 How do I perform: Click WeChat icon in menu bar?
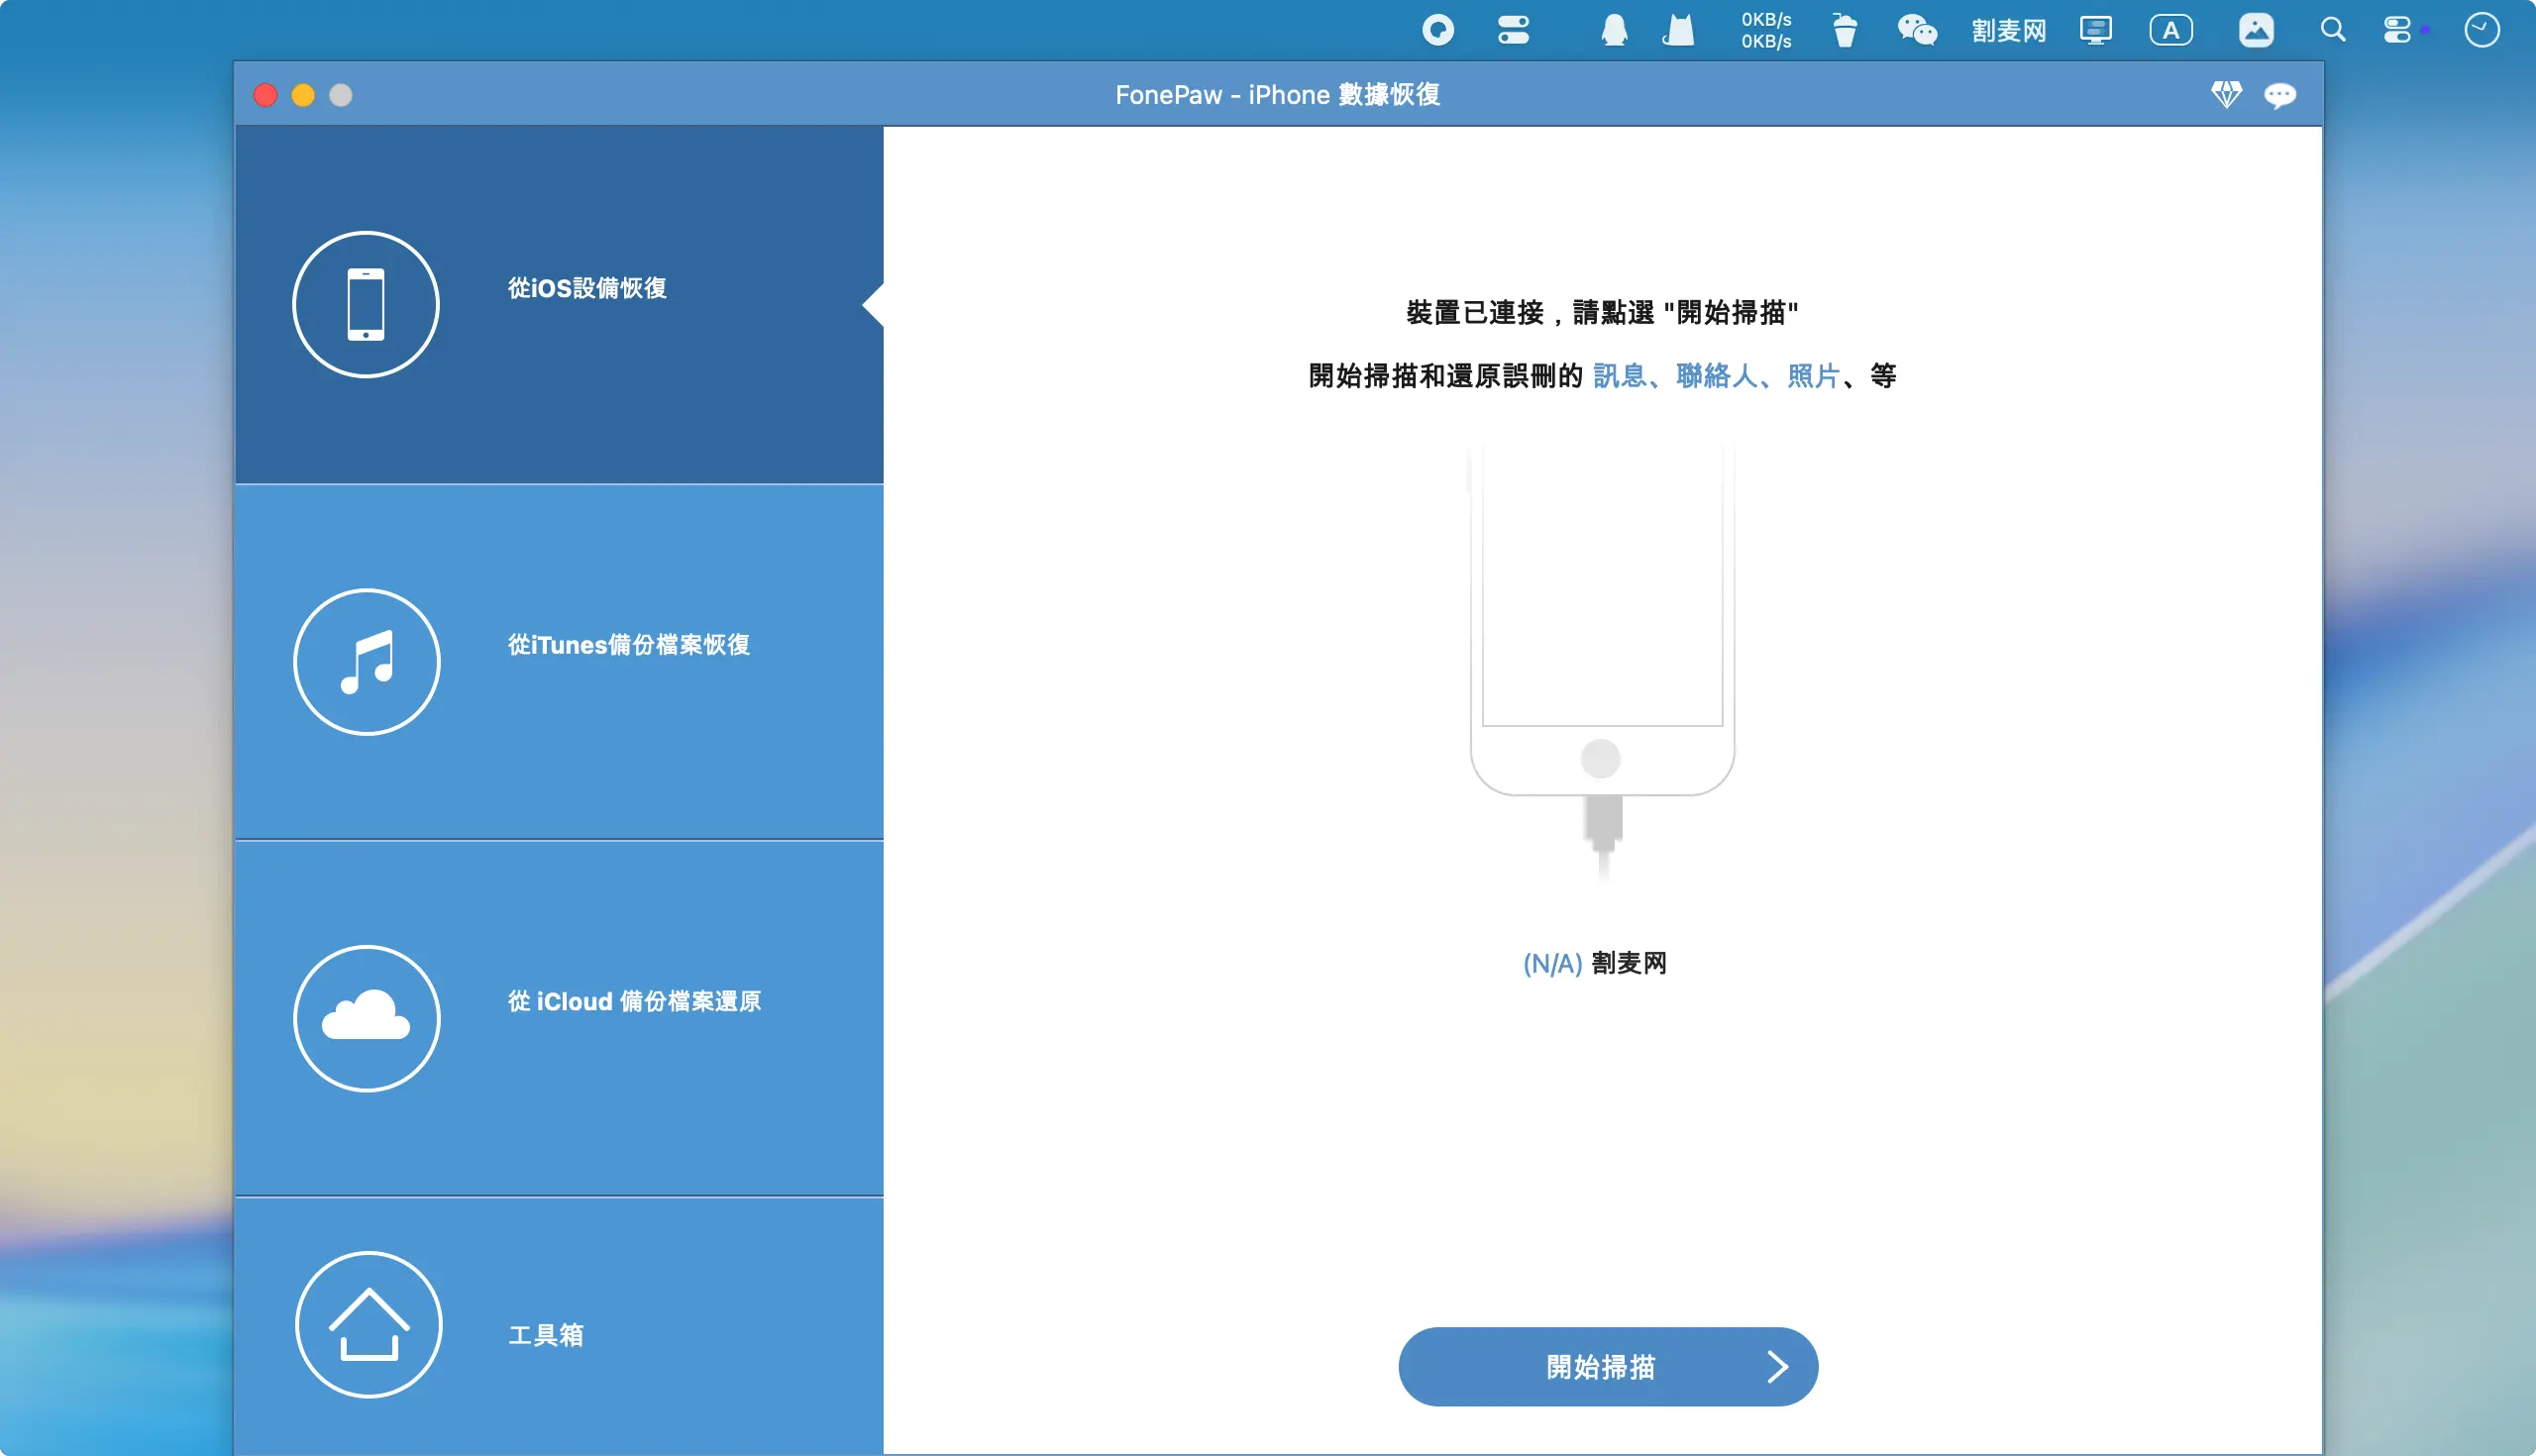[x=1917, y=30]
